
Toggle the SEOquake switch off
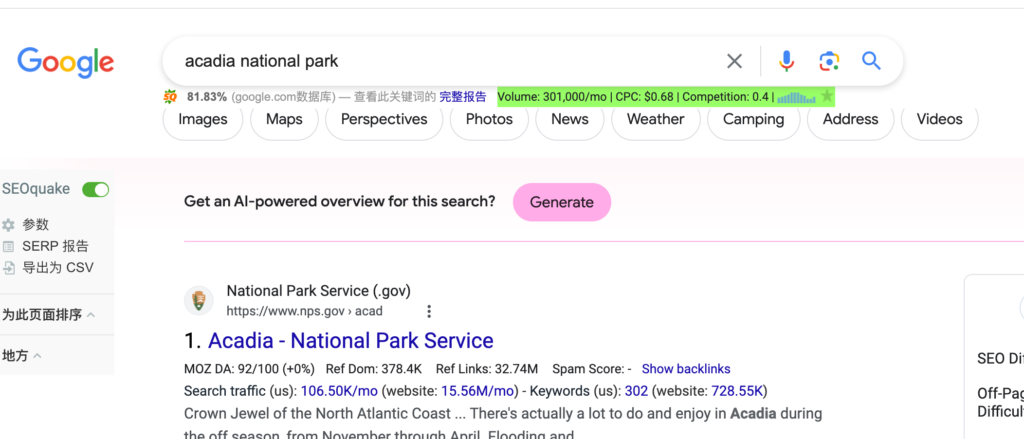tap(95, 189)
